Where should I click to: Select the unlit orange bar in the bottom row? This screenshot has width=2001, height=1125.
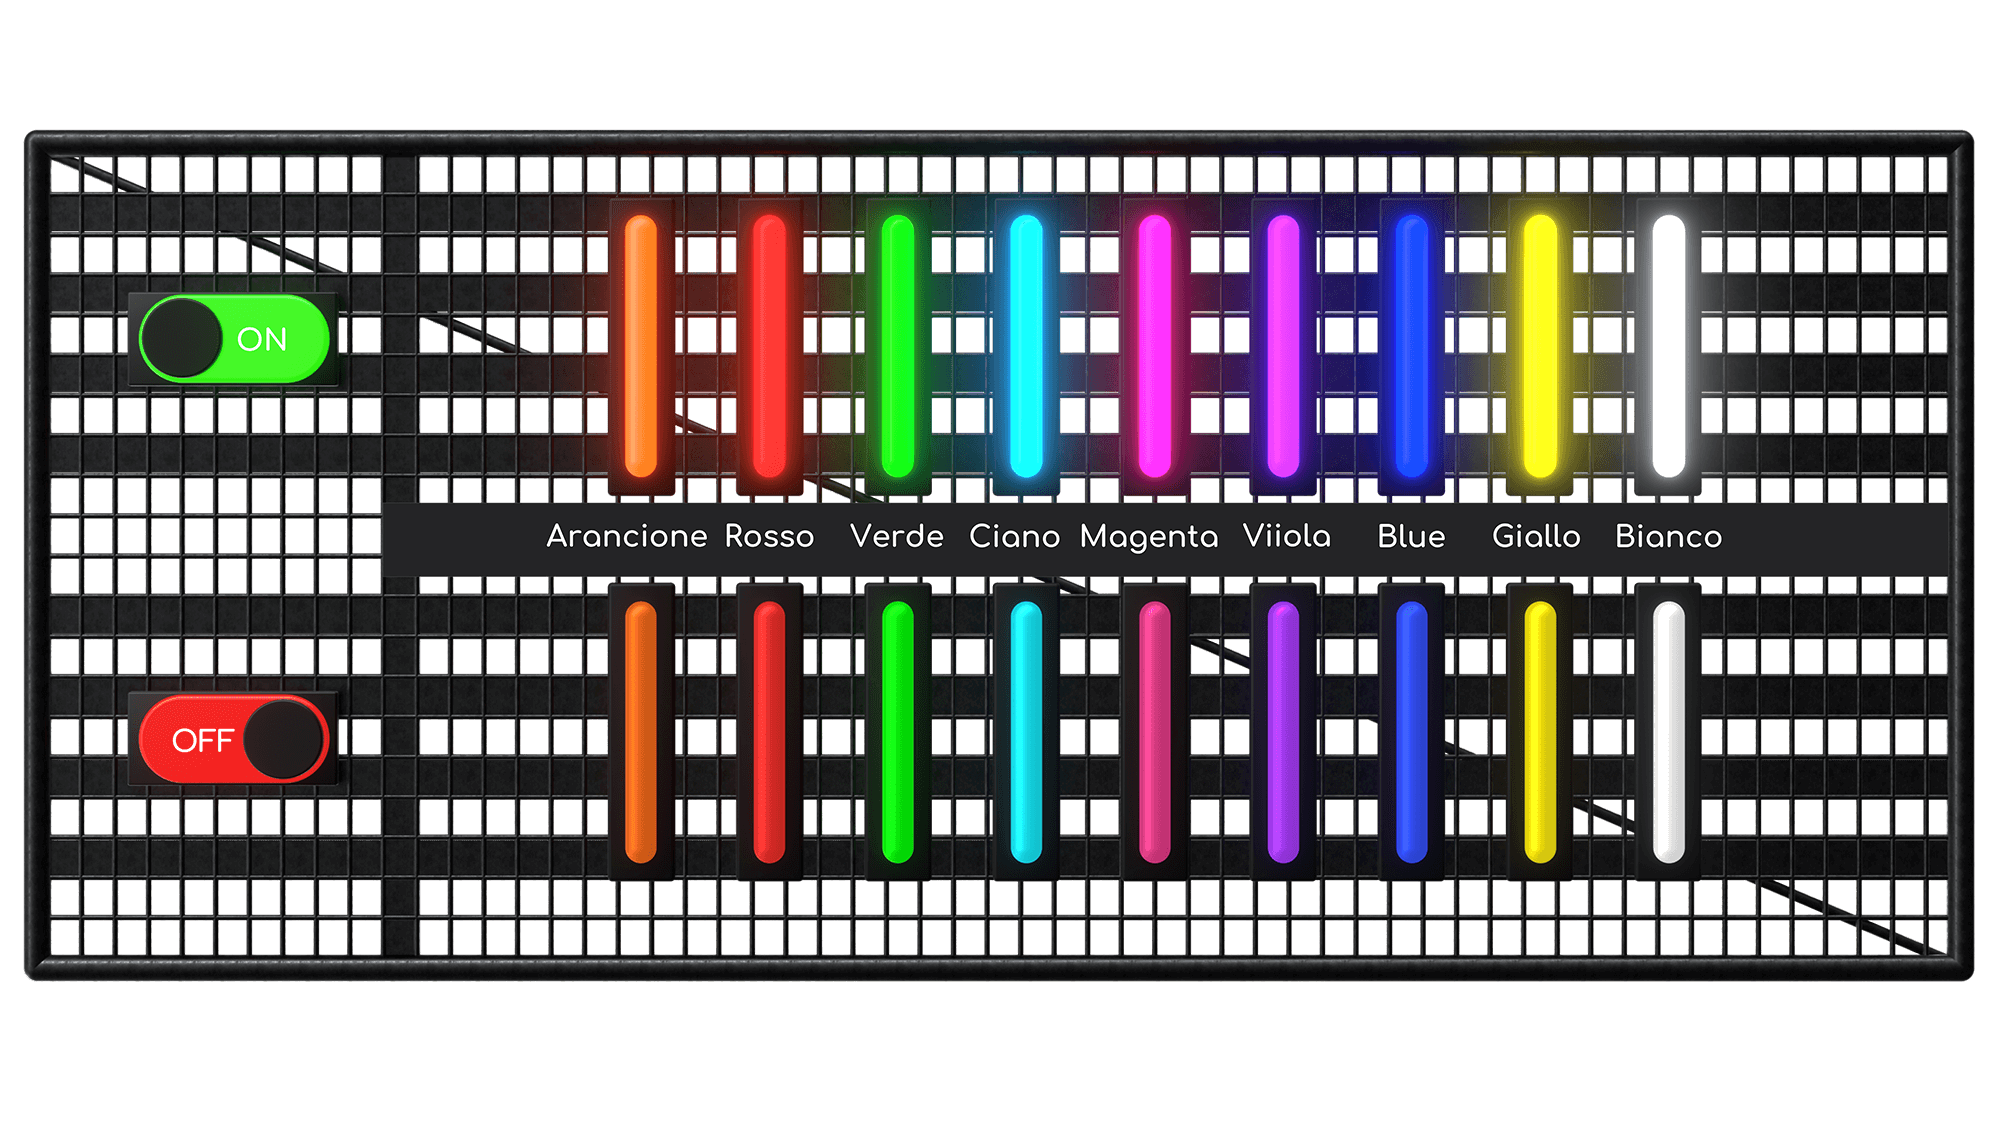coord(641,732)
